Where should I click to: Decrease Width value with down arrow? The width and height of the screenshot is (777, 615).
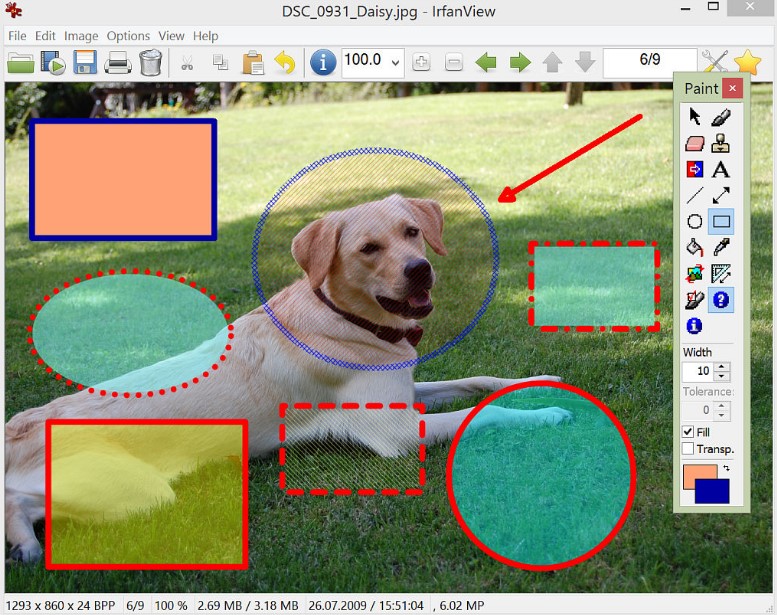click(723, 377)
